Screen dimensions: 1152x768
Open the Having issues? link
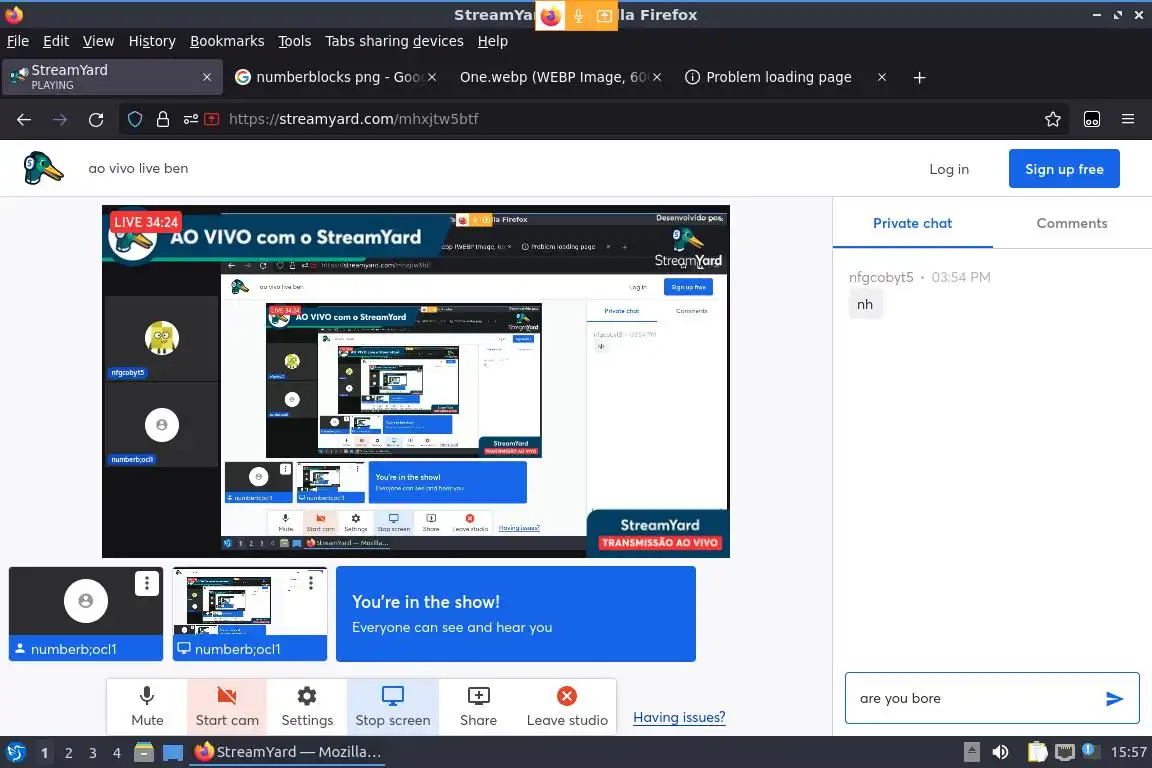(679, 717)
